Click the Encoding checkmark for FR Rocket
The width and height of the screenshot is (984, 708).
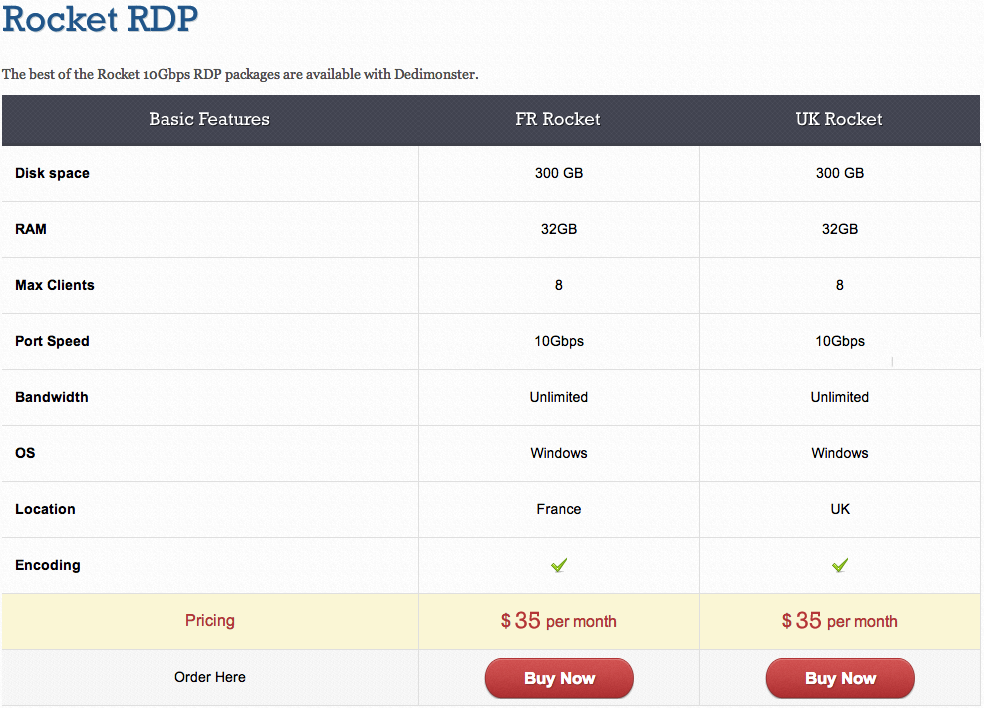559,565
